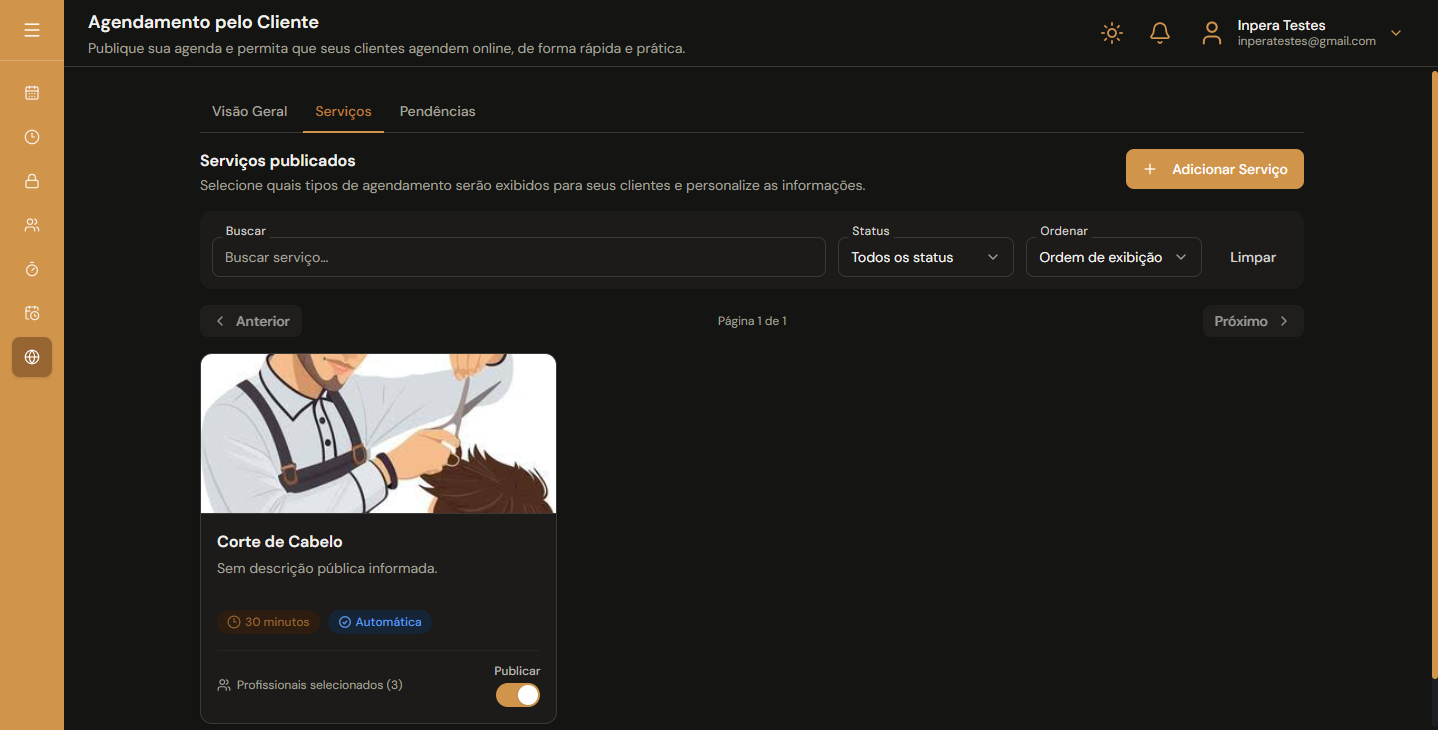Open the calendar icon in the sidebar
Image resolution: width=1438 pixels, height=730 pixels.
[x=32, y=93]
